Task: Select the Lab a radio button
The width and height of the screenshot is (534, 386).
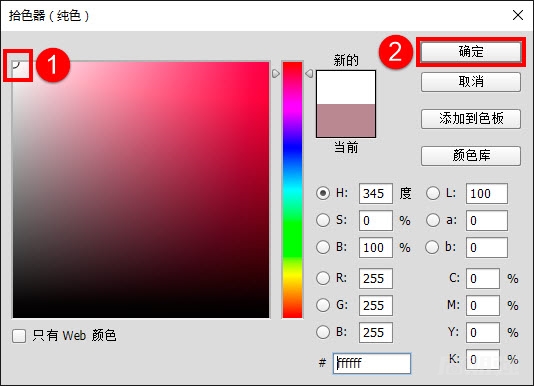Action: coord(433,220)
